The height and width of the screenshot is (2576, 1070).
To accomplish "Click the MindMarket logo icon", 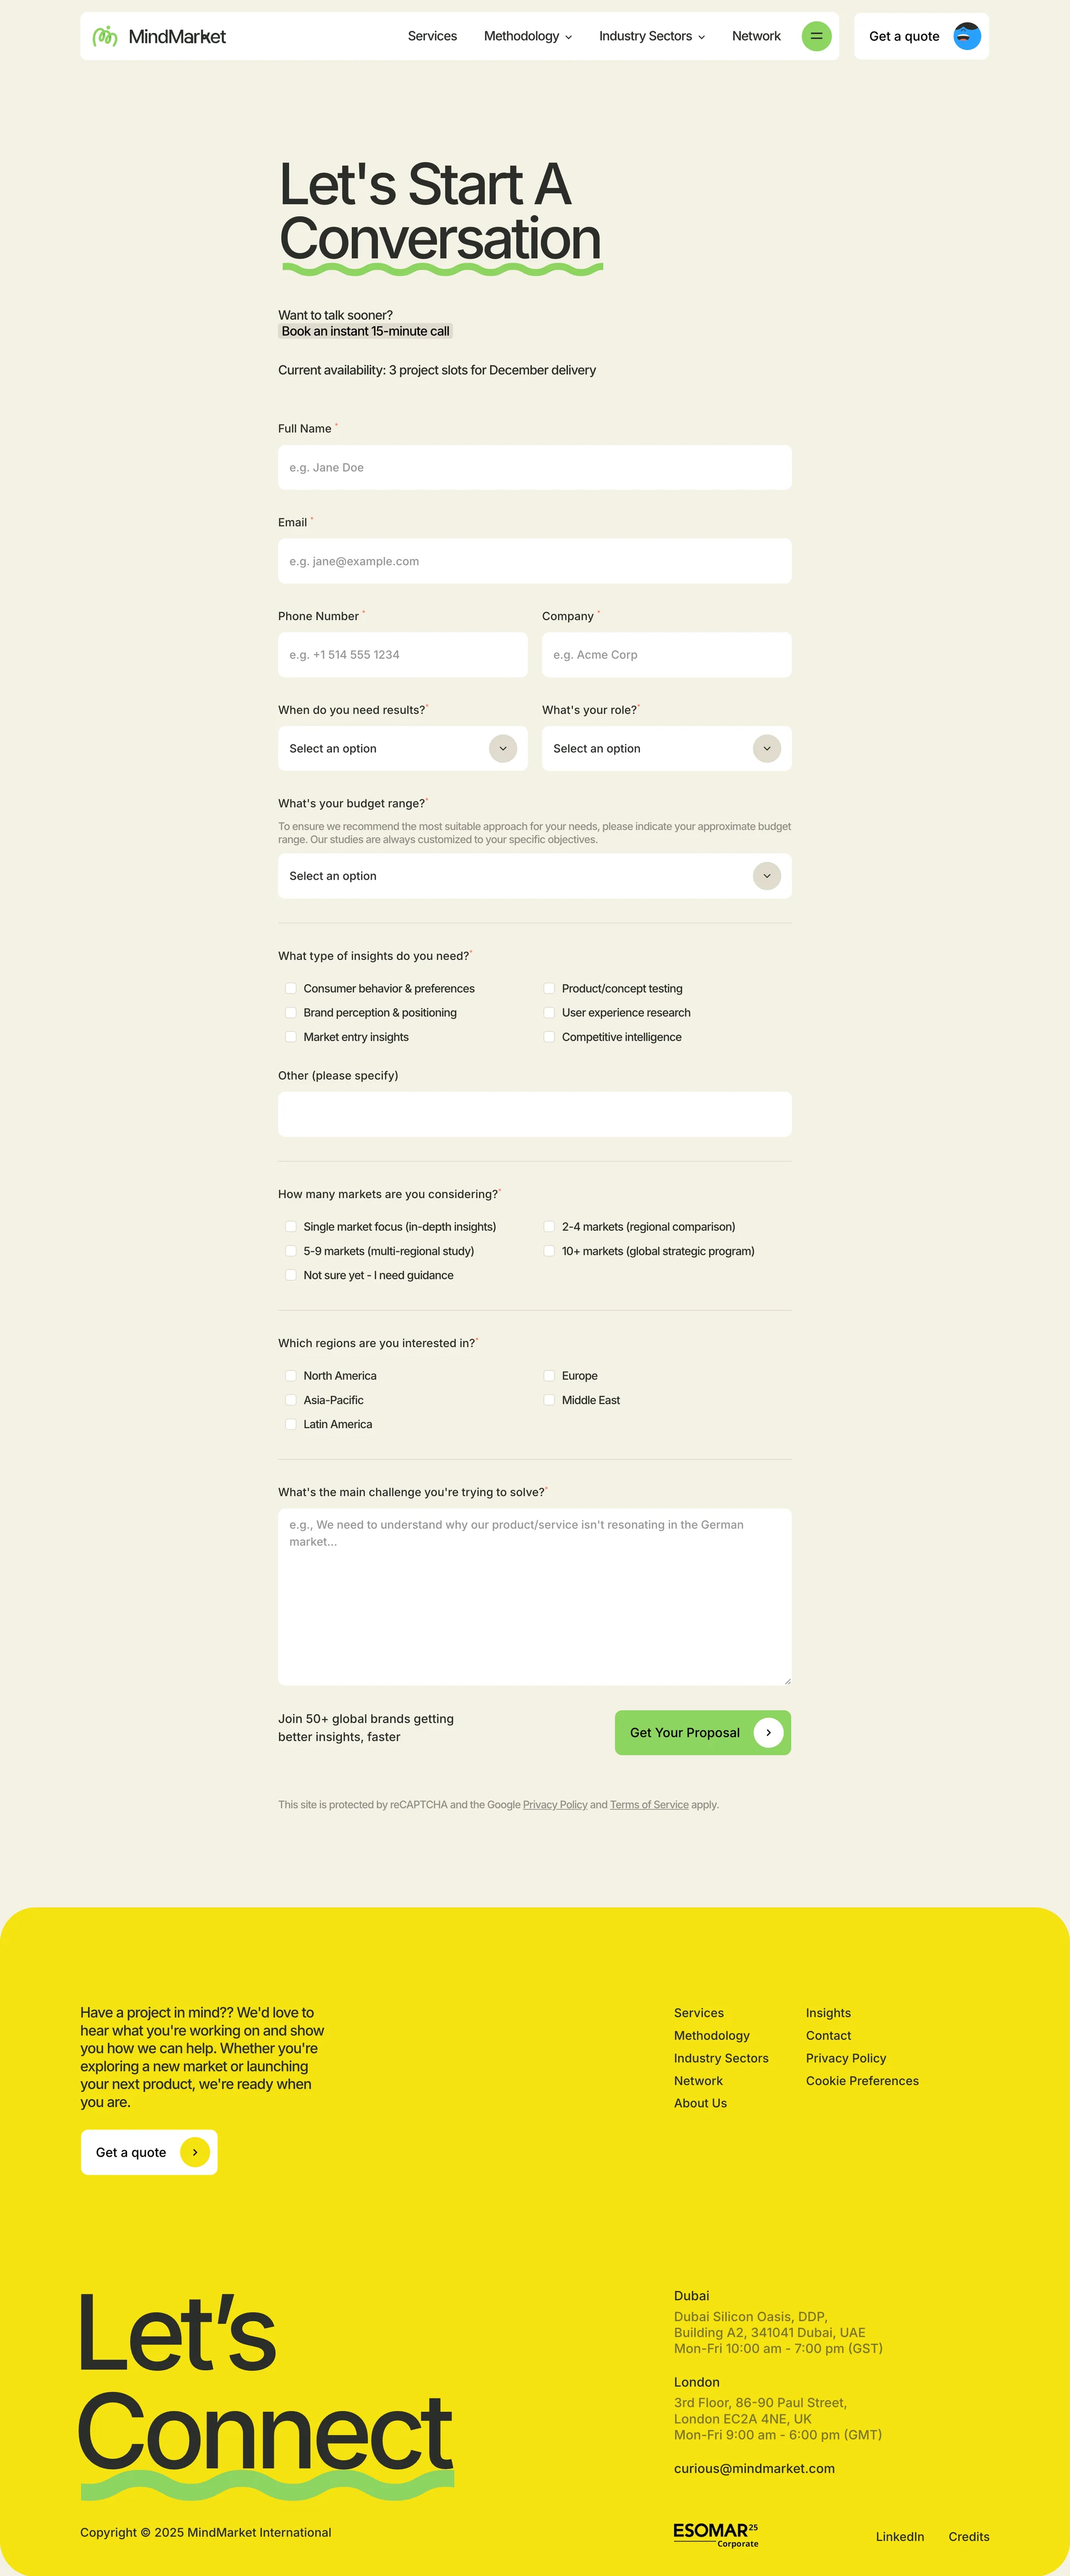I will click(105, 36).
